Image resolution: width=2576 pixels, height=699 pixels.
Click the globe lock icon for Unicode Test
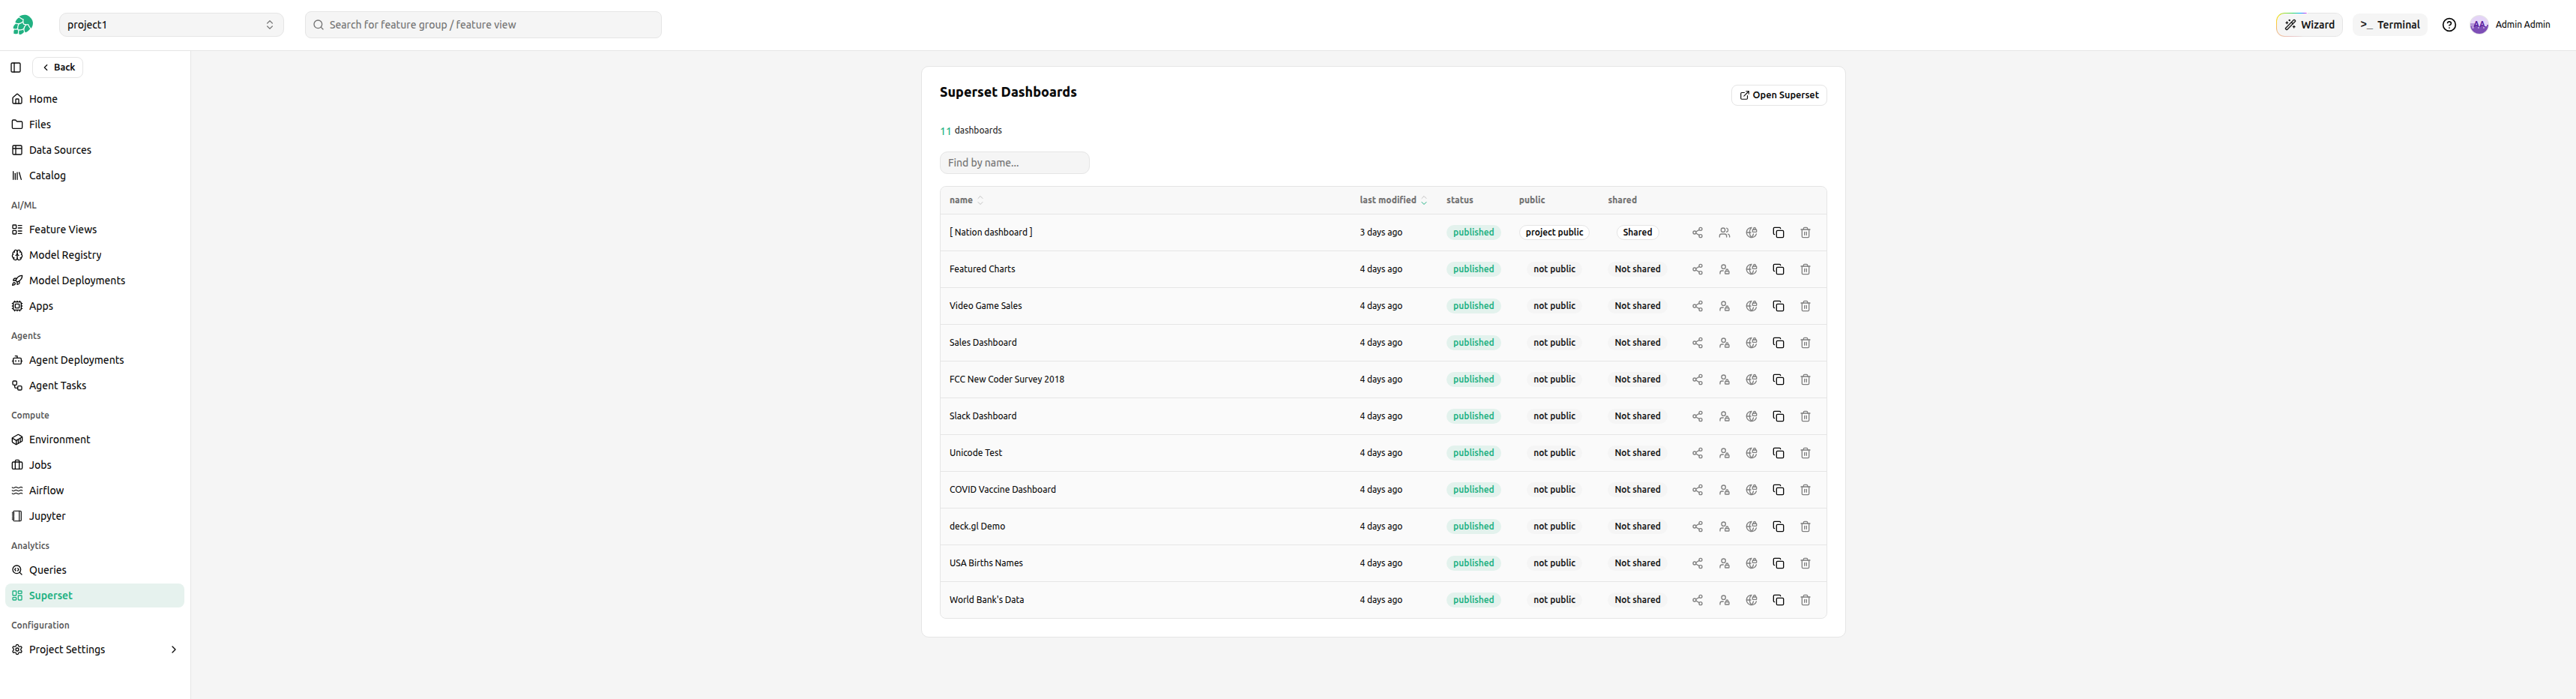click(x=1751, y=454)
